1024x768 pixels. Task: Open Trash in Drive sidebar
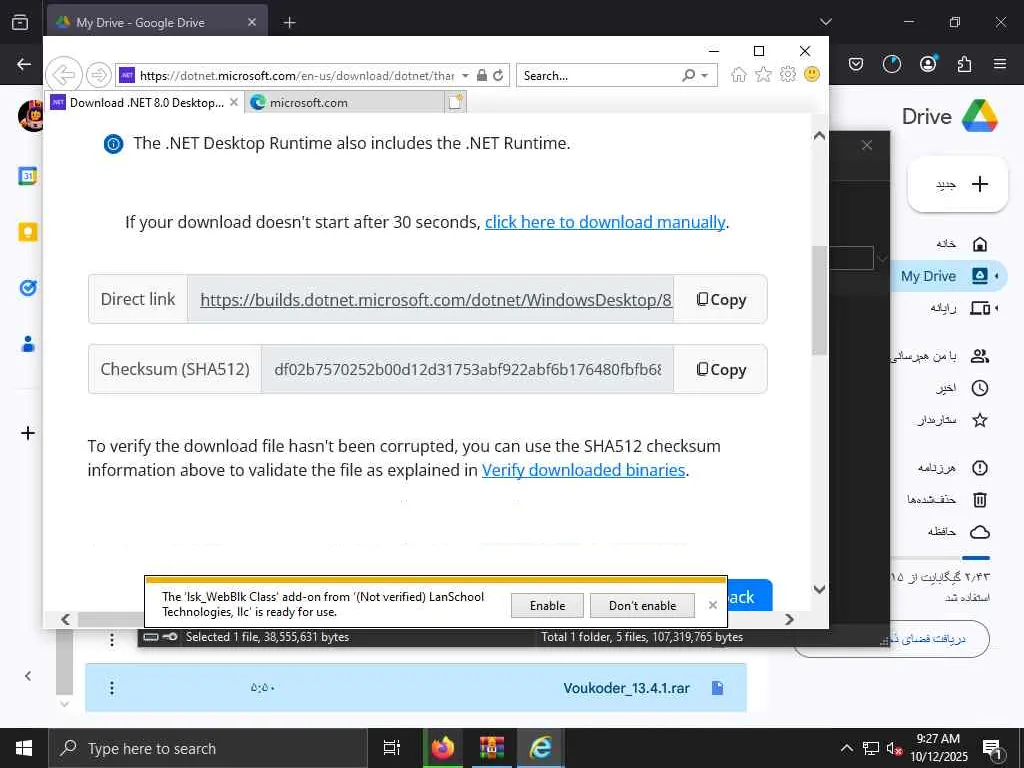point(948,500)
